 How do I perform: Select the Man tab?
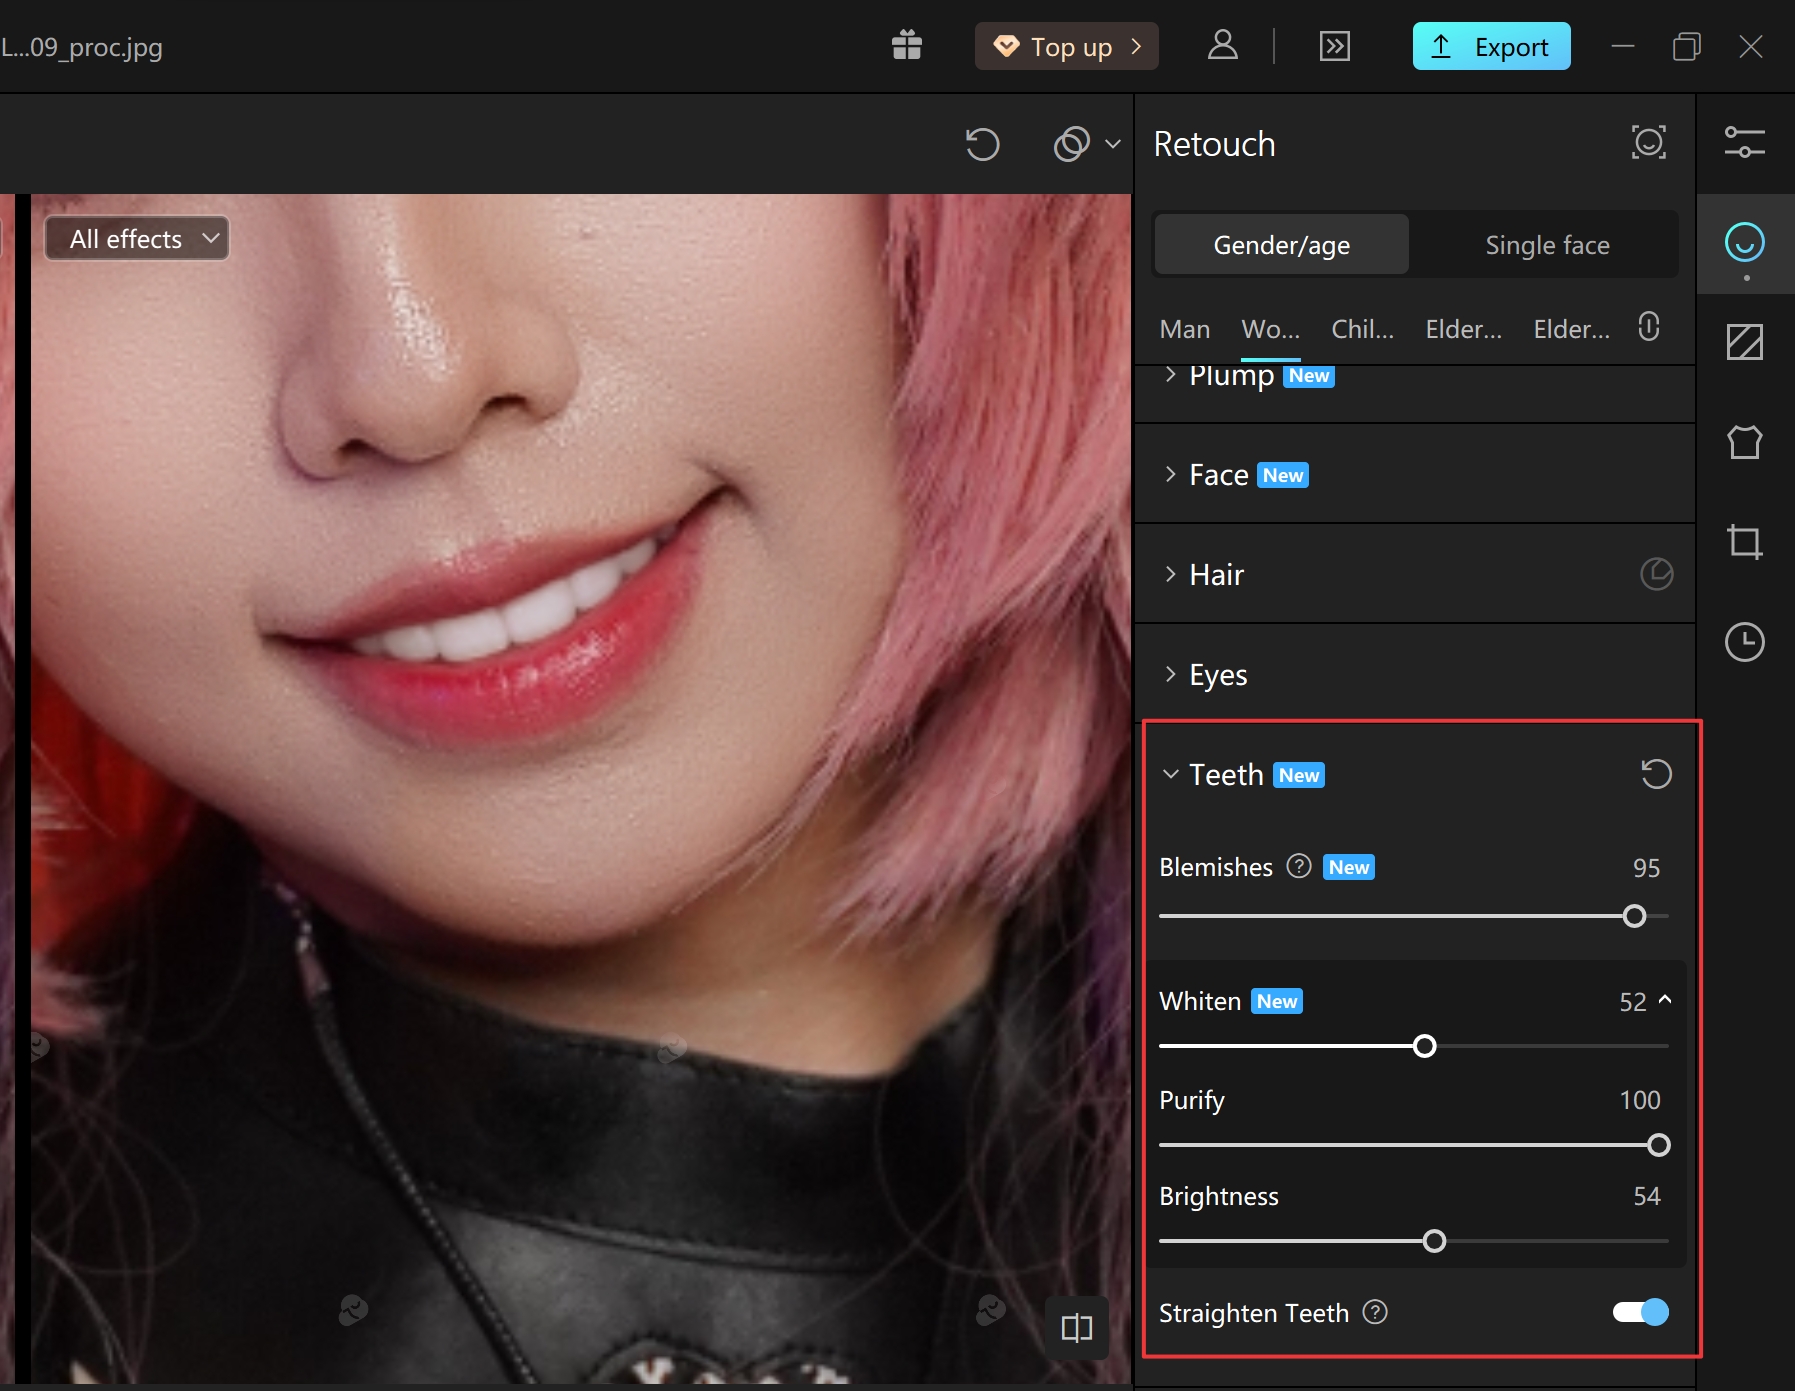(1184, 329)
